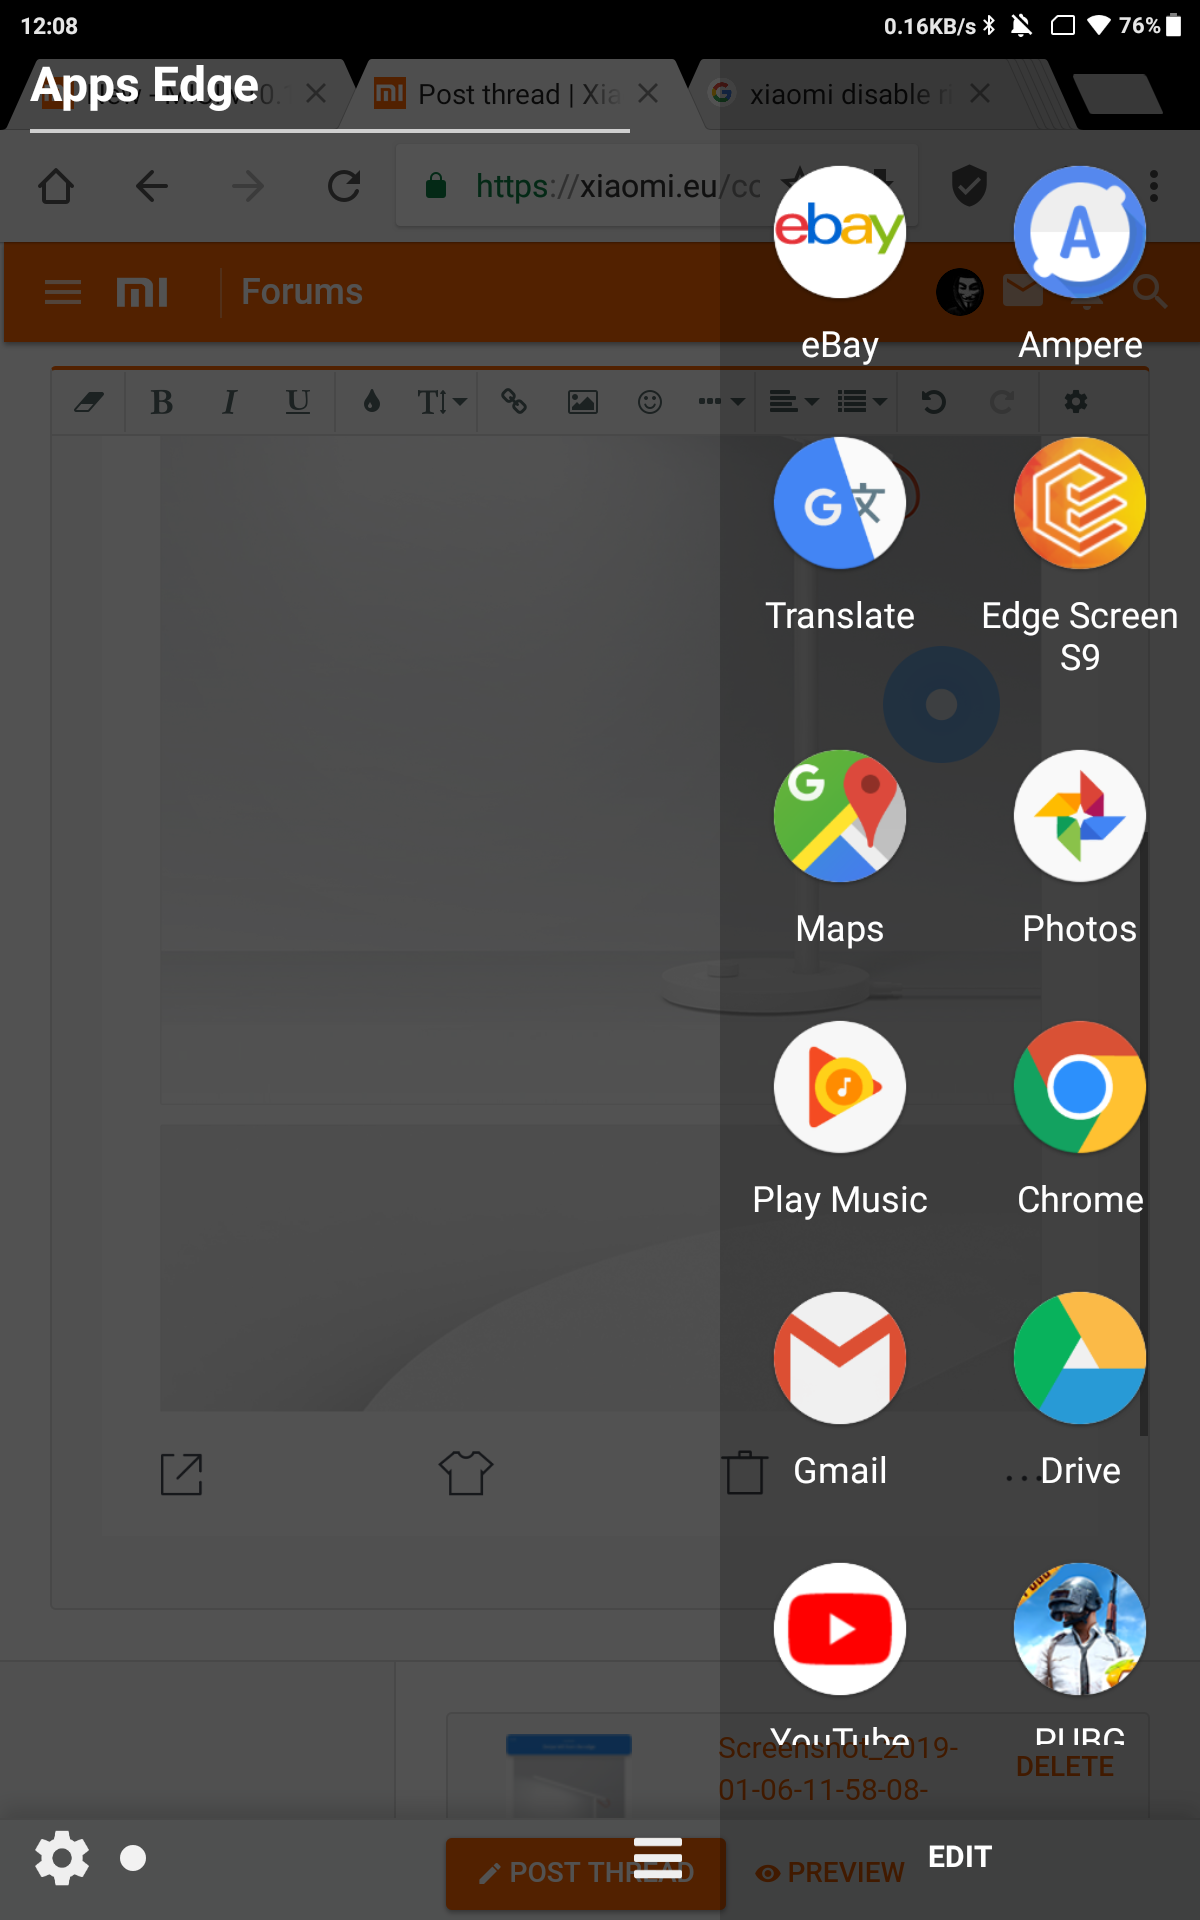The image size is (1200, 1920).
Task: Open Chrome from the edge panel
Action: click(1080, 1087)
